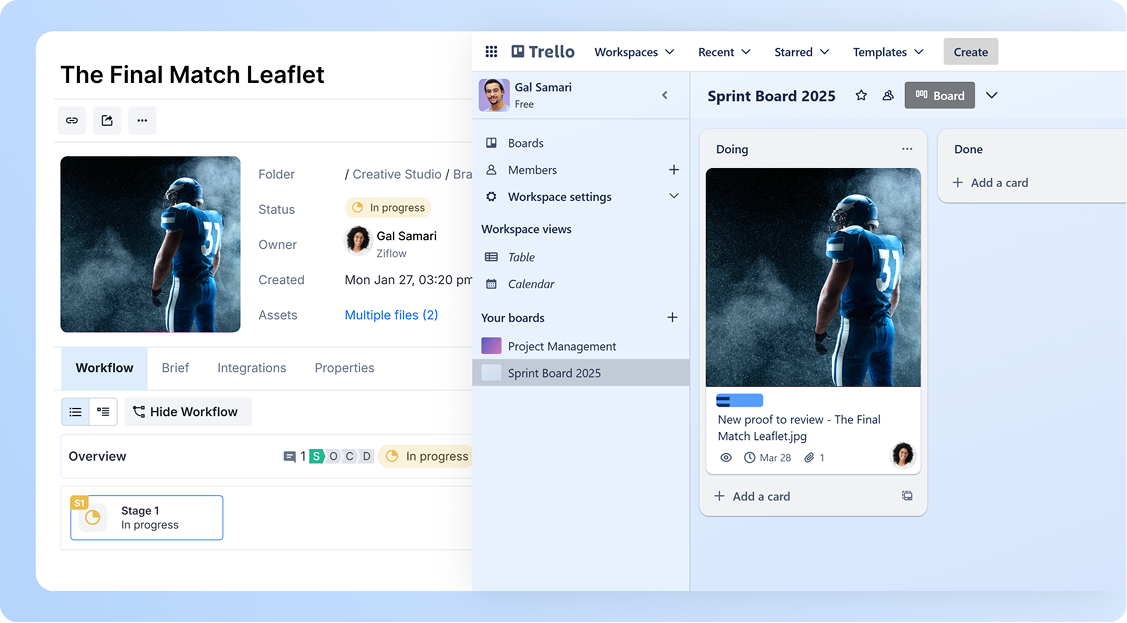Image resolution: width=1127 pixels, height=623 pixels.
Task: Open the Multiple files (2) link
Action: coord(391,314)
